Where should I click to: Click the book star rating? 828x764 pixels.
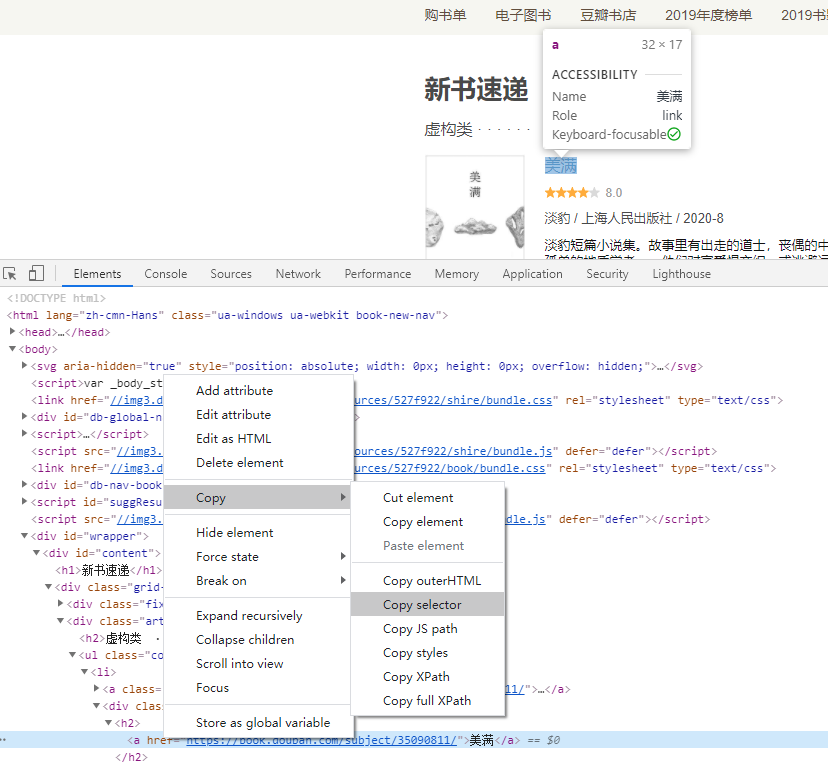tap(572, 192)
